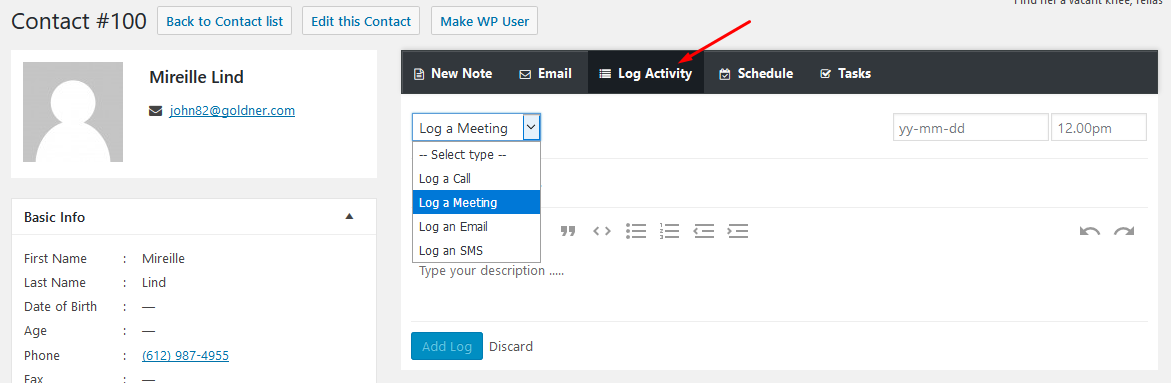
Task: Choose '-- Select type --' option
Action: coord(476,155)
